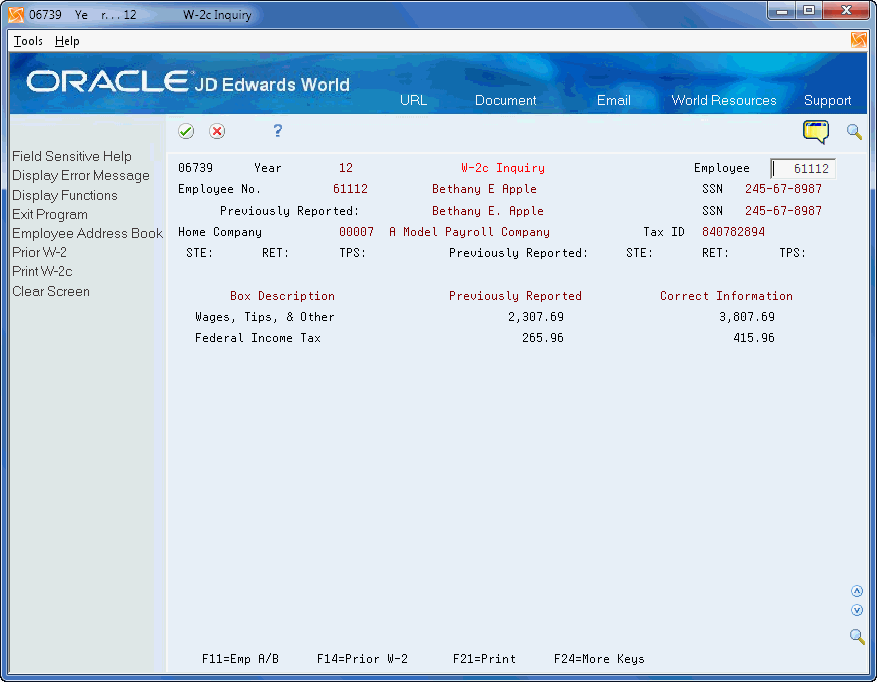This screenshot has width=877, height=682.
Task: Click the upward chevron navigation icon
Action: tap(856, 590)
